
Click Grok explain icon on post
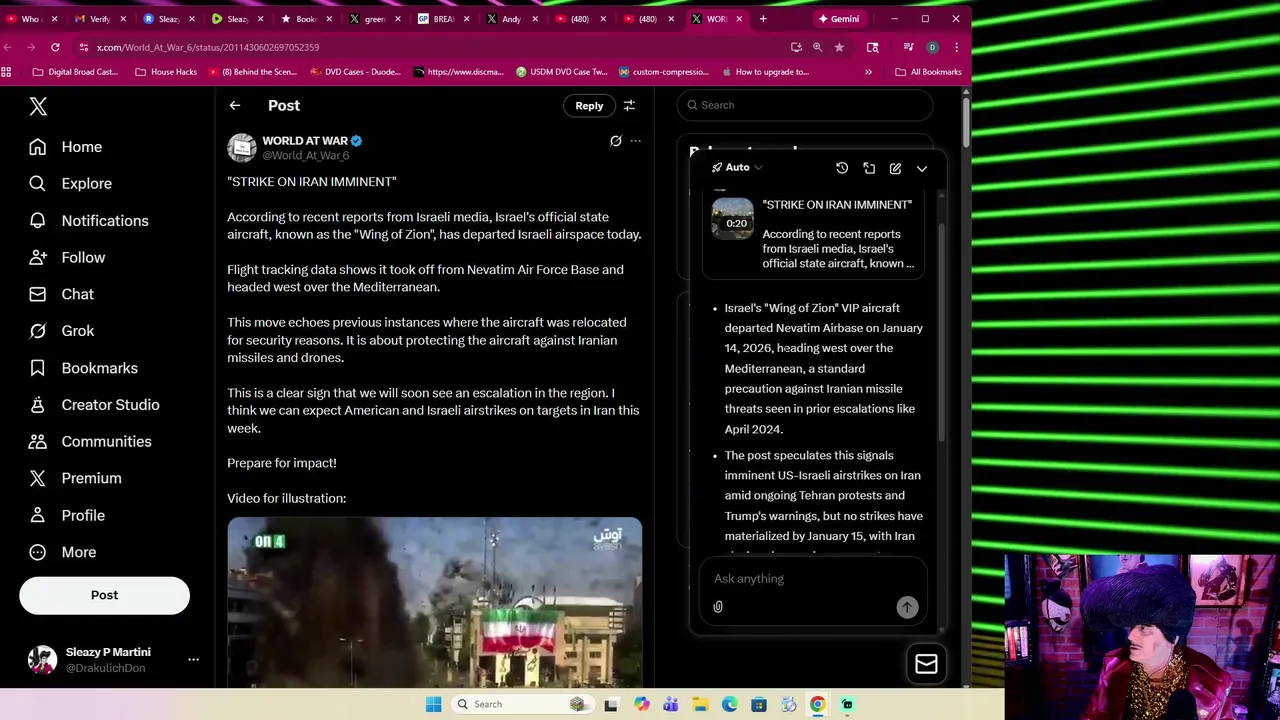616,141
